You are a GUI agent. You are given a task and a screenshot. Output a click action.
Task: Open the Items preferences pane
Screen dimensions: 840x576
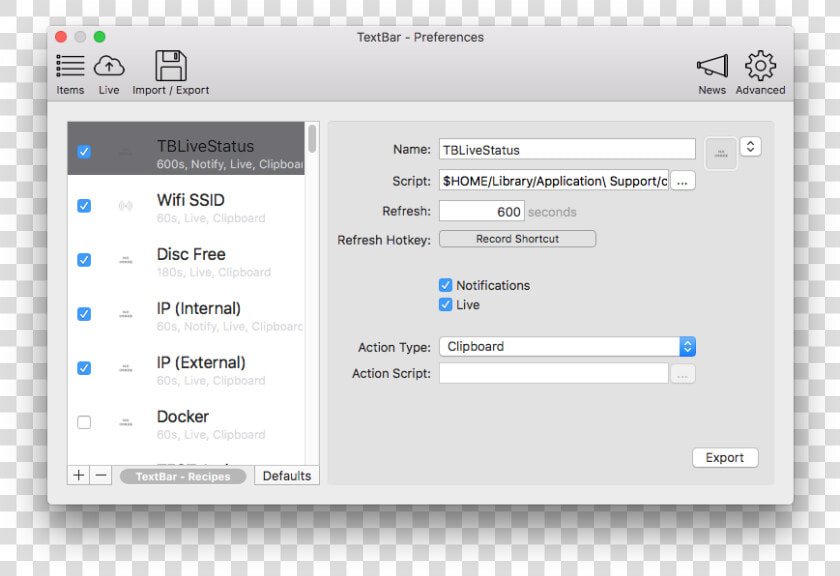70,73
